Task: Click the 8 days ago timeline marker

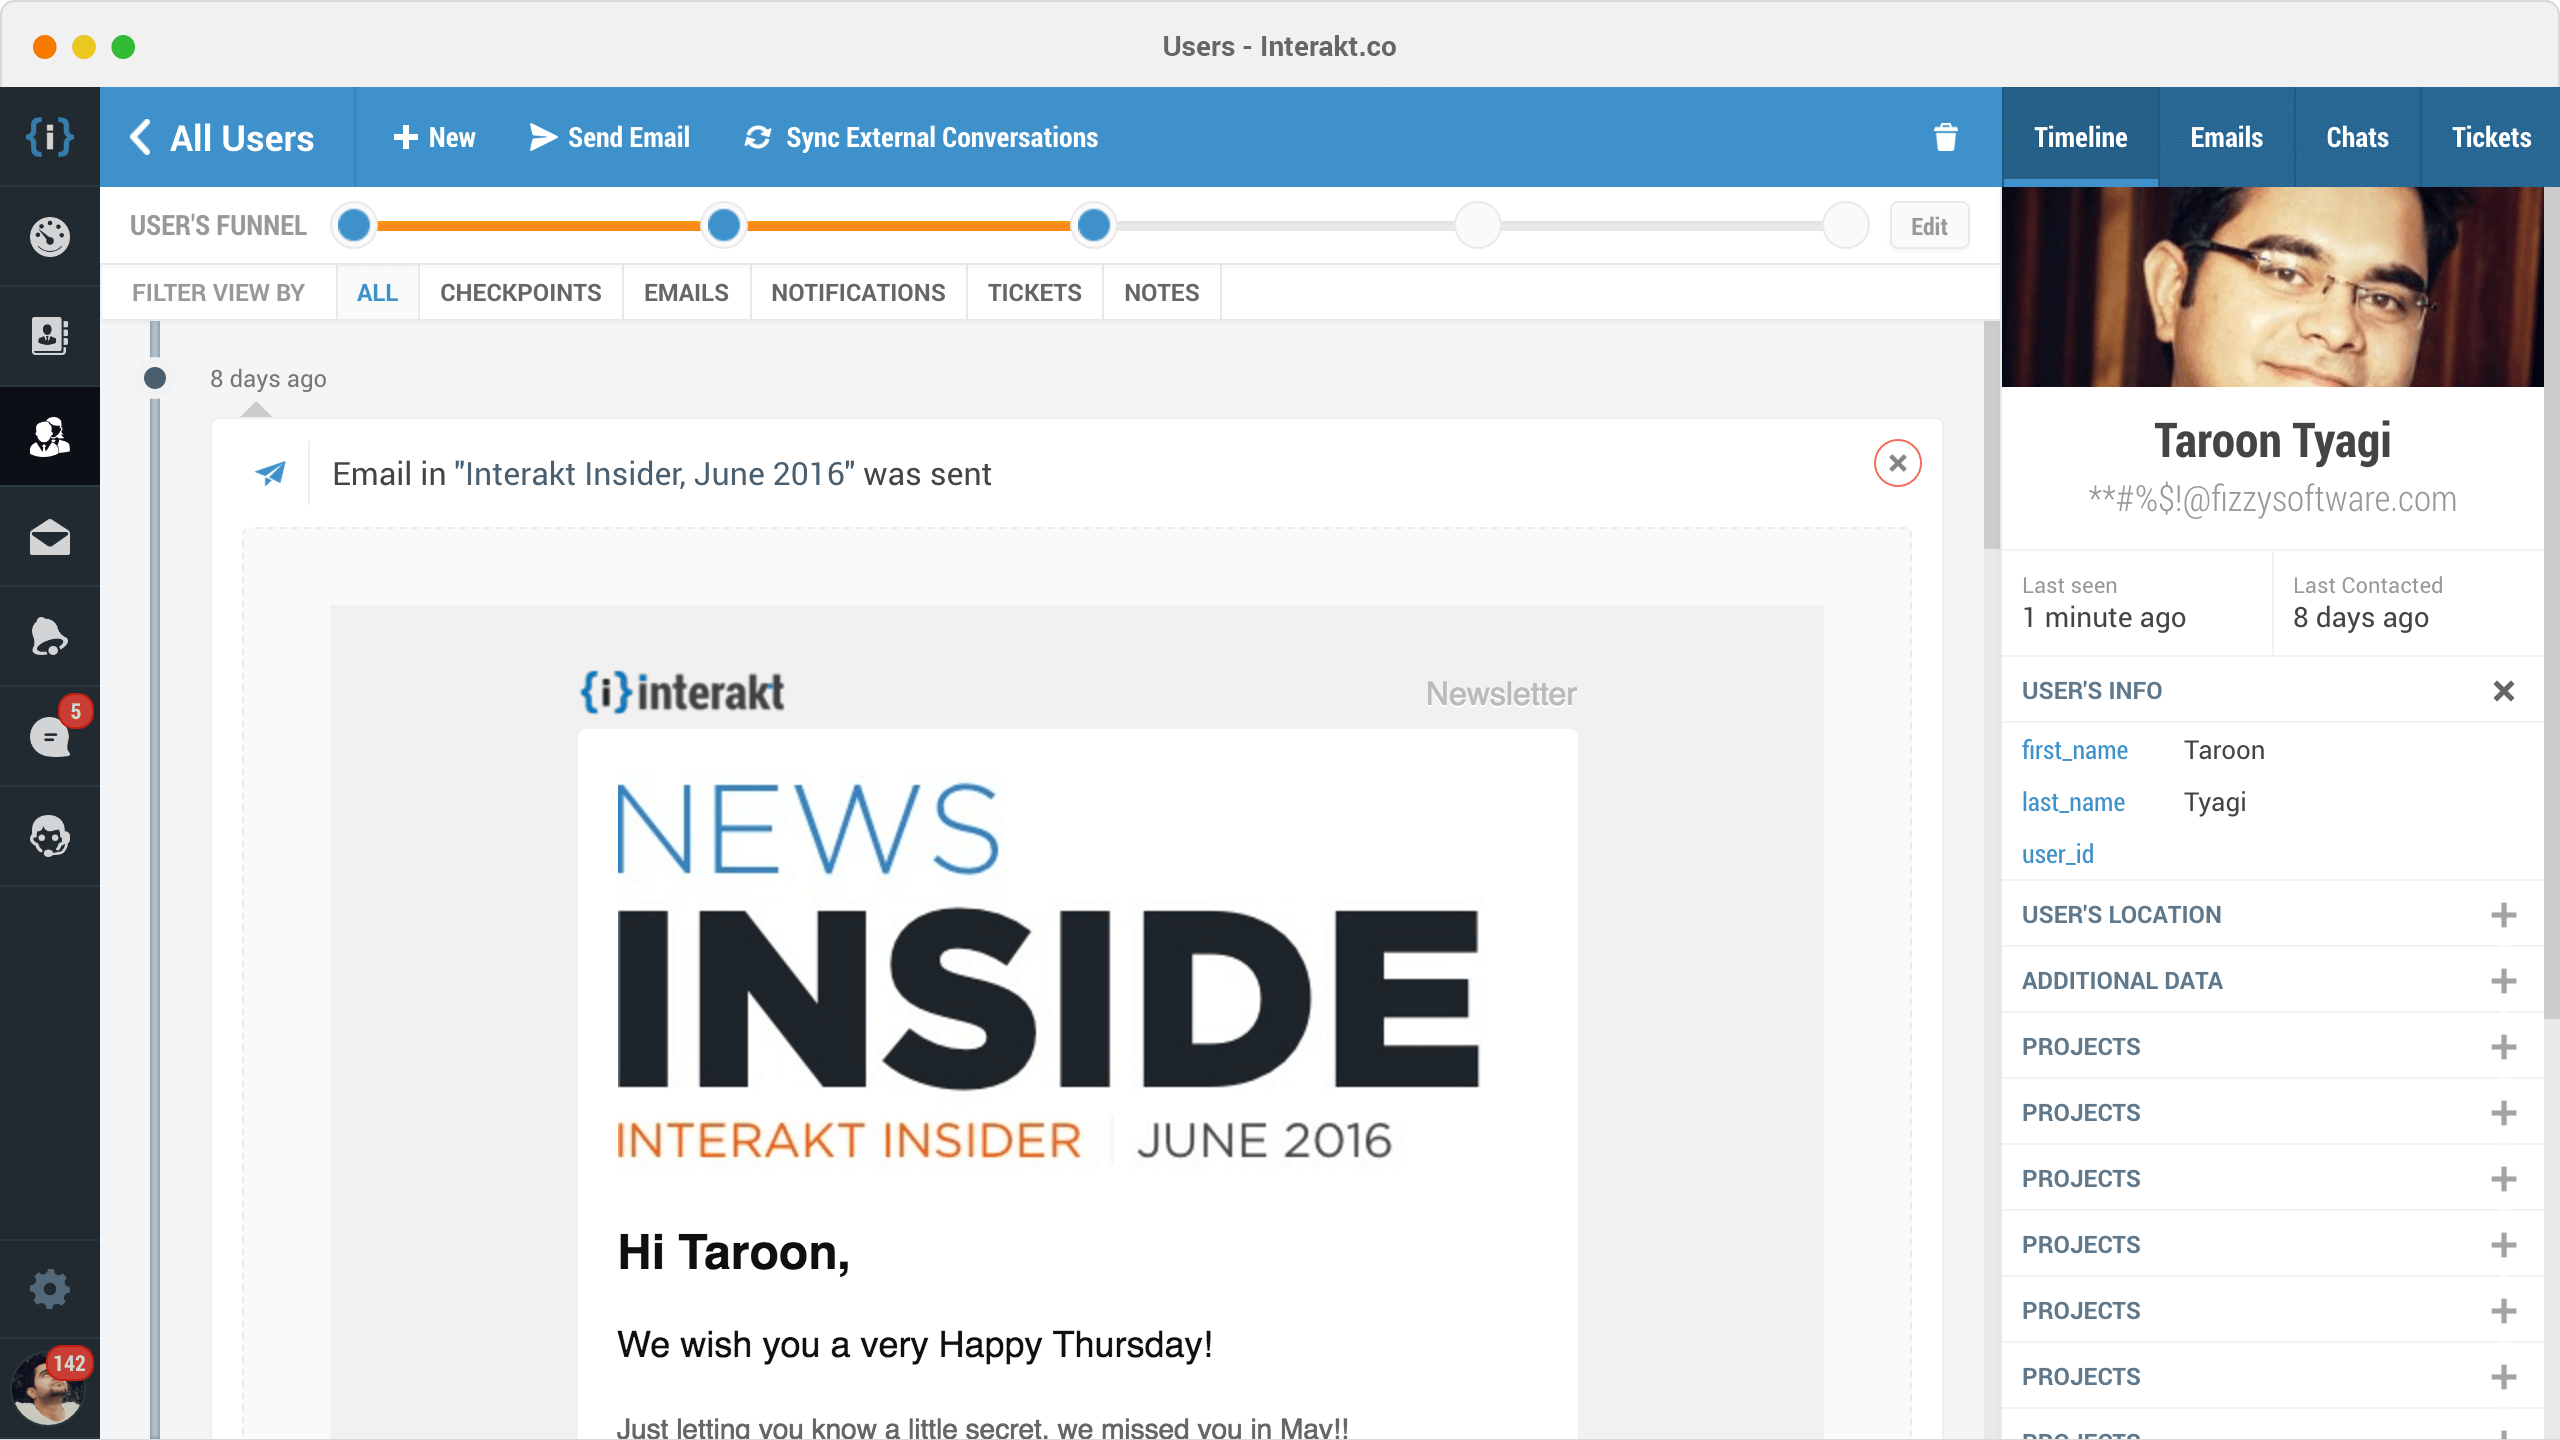Action: pos(155,378)
